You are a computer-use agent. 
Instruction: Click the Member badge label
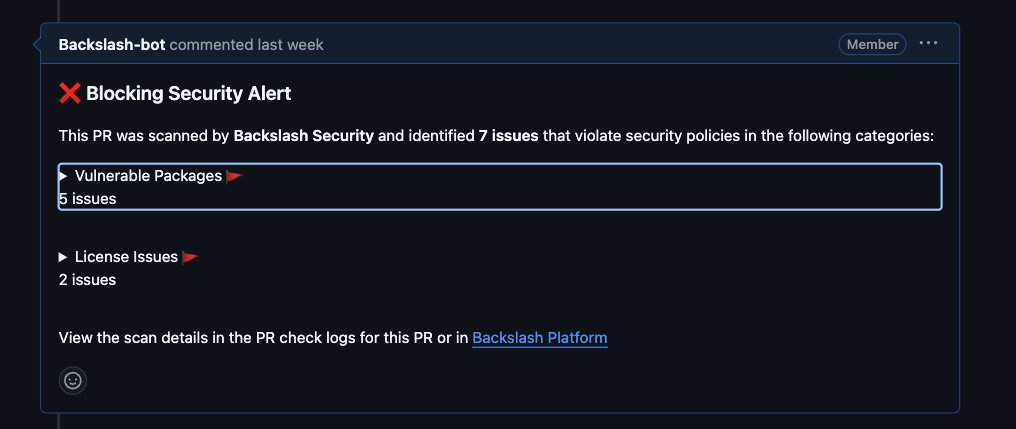click(x=872, y=44)
